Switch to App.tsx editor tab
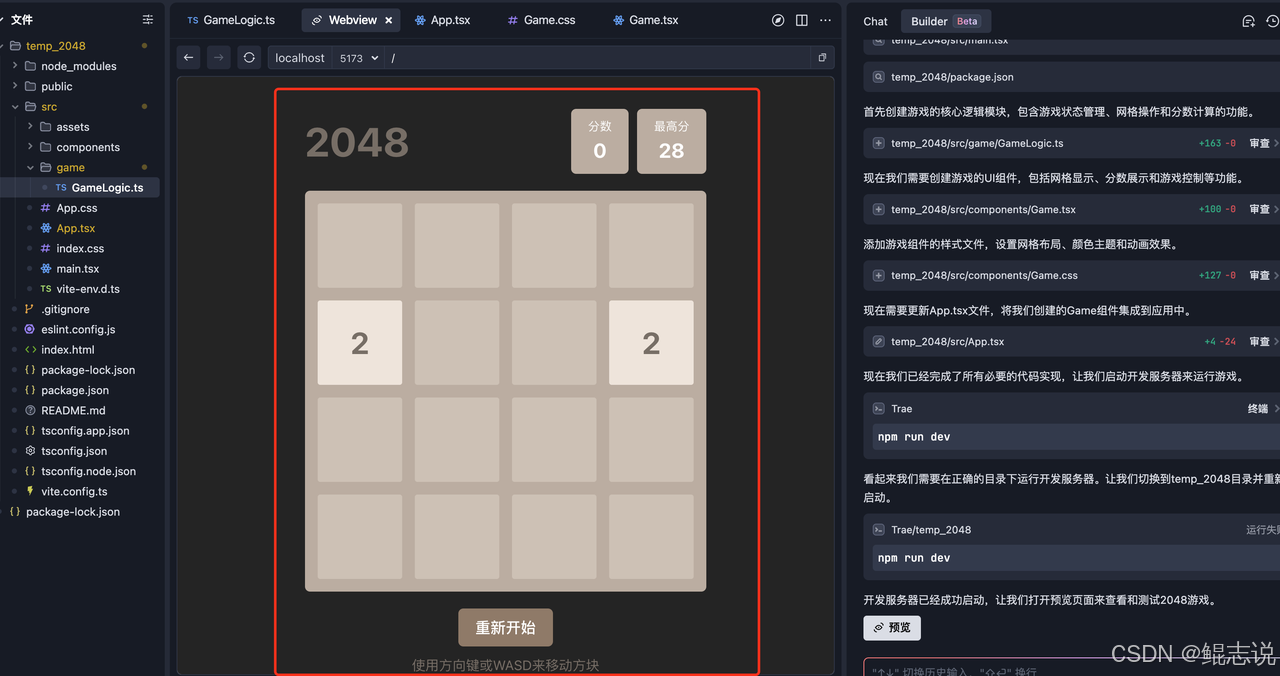Viewport: 1280px width, 676px height. (442, 20)
